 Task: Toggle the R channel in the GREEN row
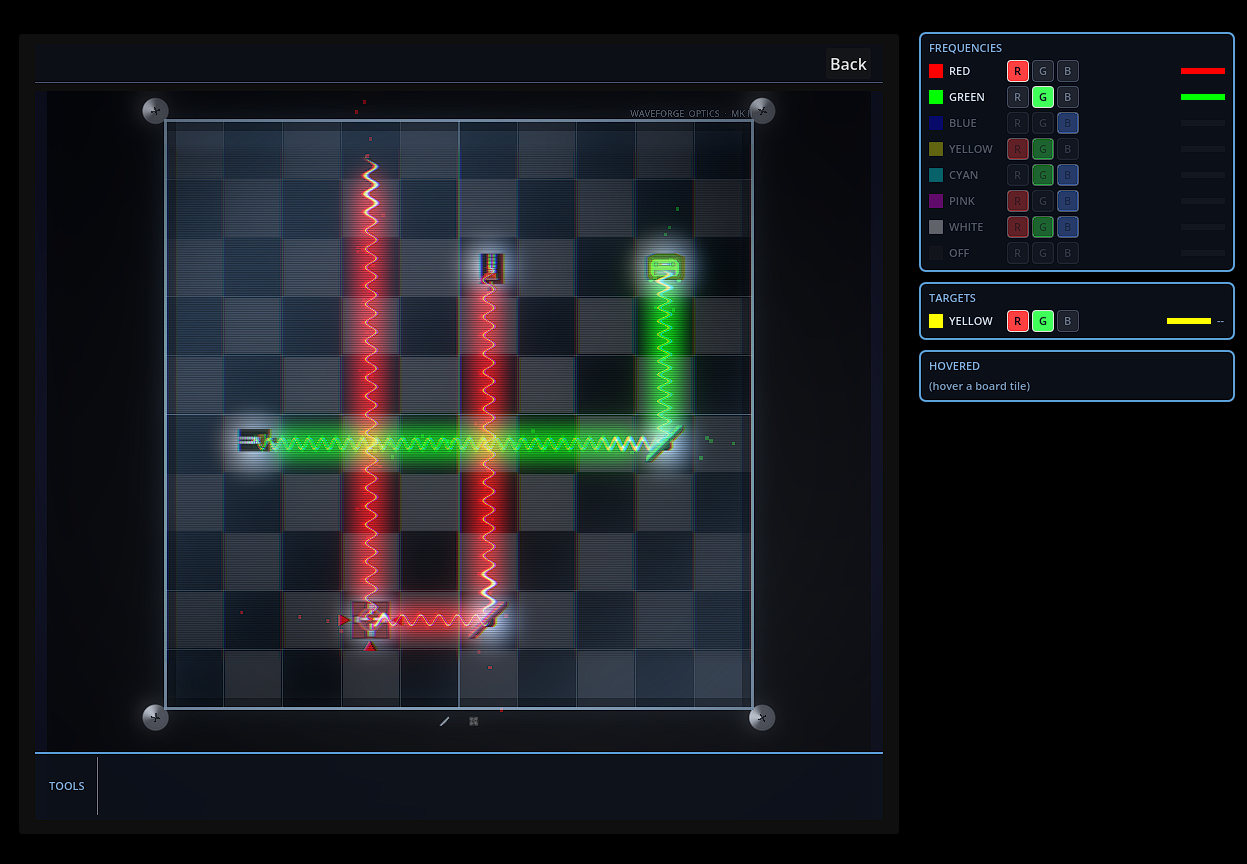[1018, 97]
